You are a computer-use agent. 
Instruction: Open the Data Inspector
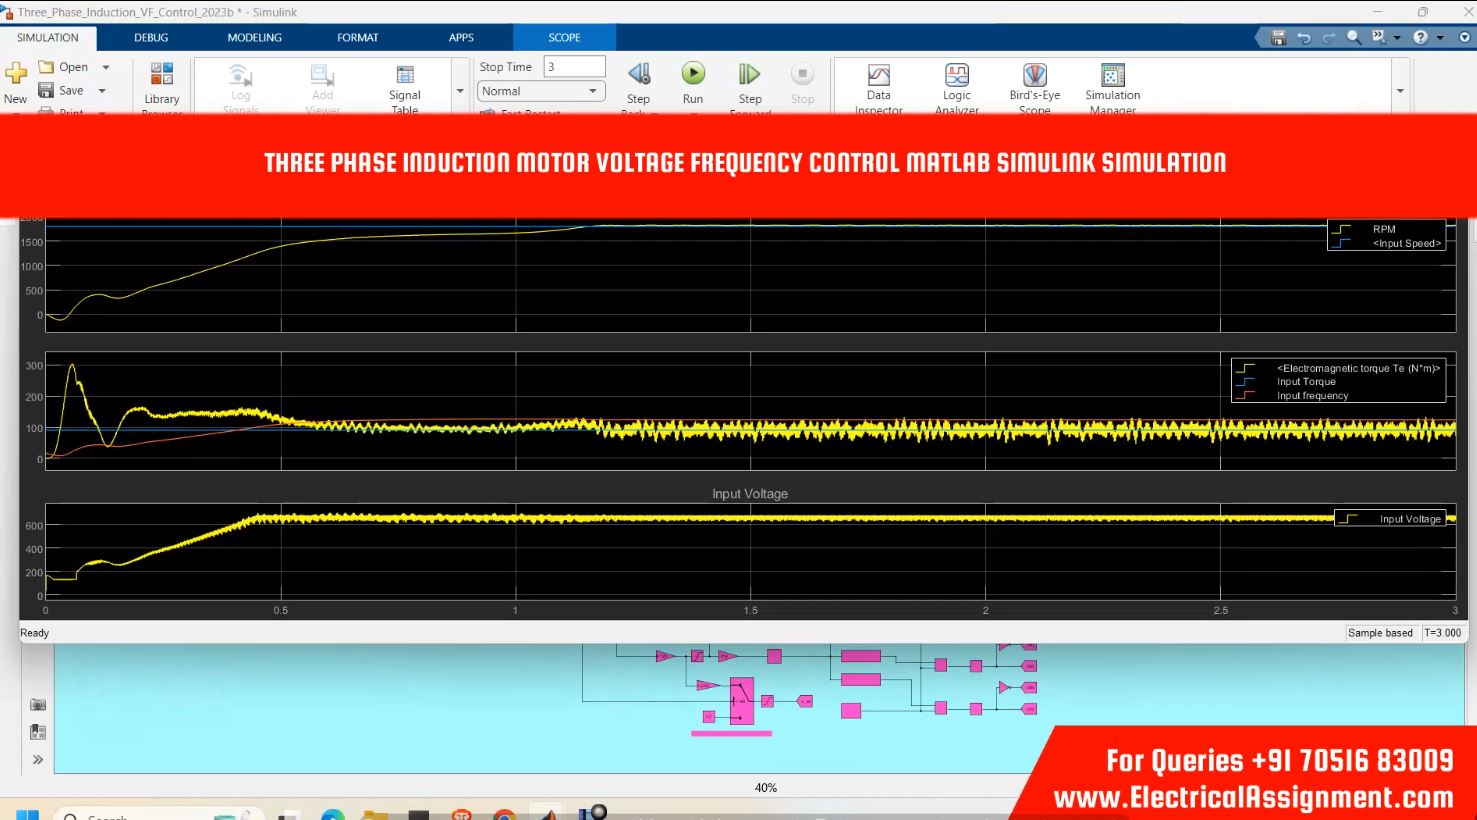[878, 76]
